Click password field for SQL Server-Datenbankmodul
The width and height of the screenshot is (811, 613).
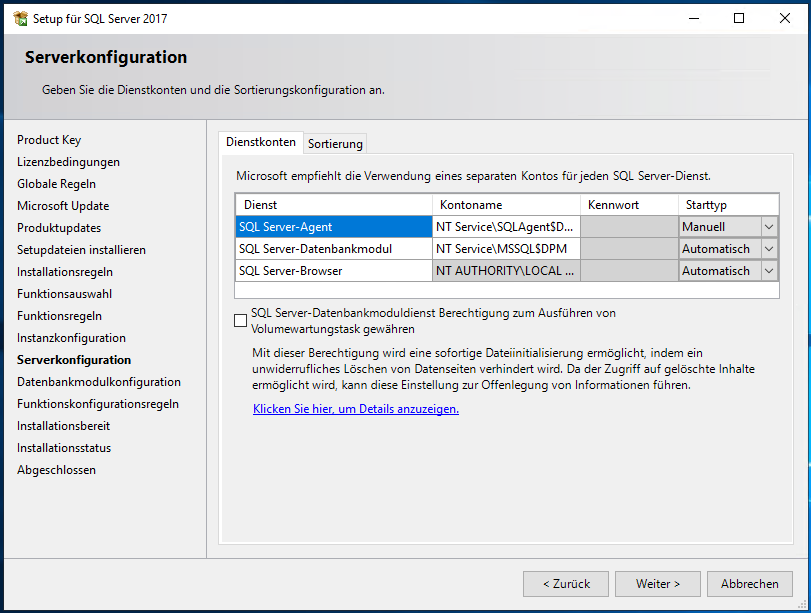tap(629, 249)
